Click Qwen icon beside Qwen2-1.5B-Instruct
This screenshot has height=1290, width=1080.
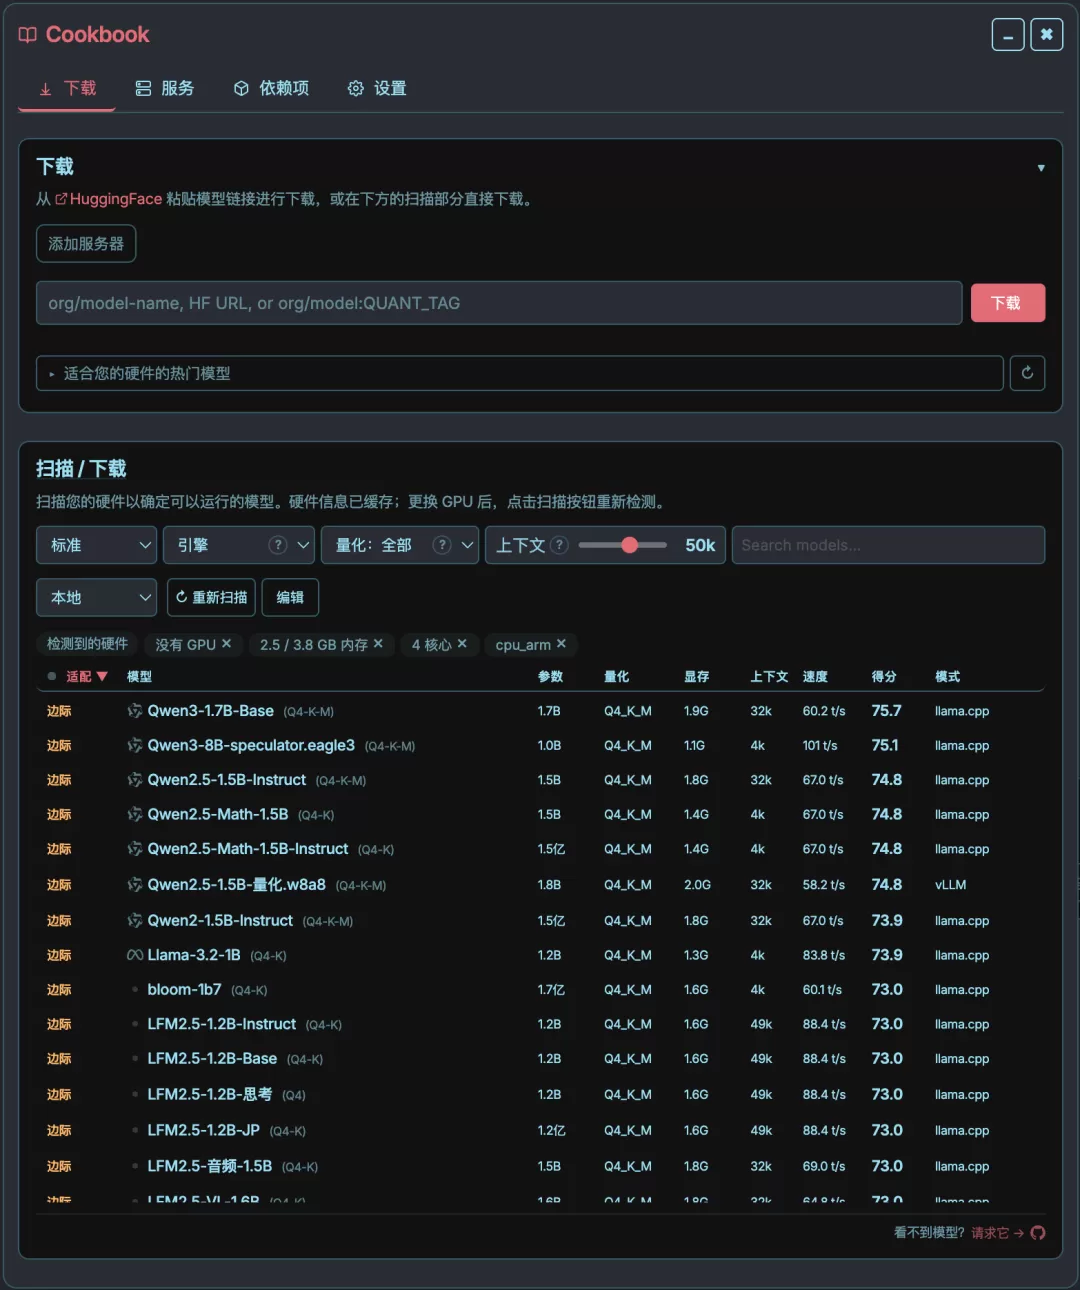(135, 921)
